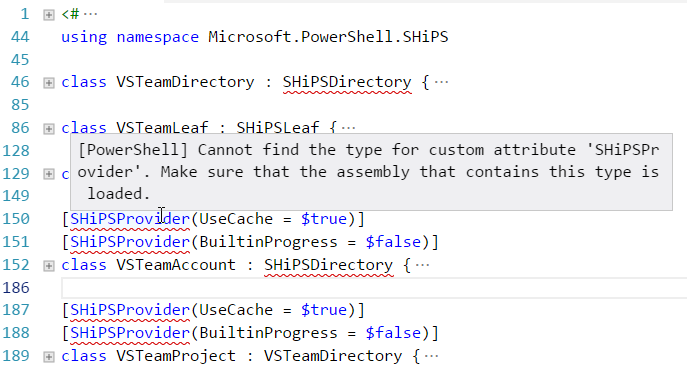Expand the VSTeamDirectory class fold
687x367 pixels.
(49, 83)
